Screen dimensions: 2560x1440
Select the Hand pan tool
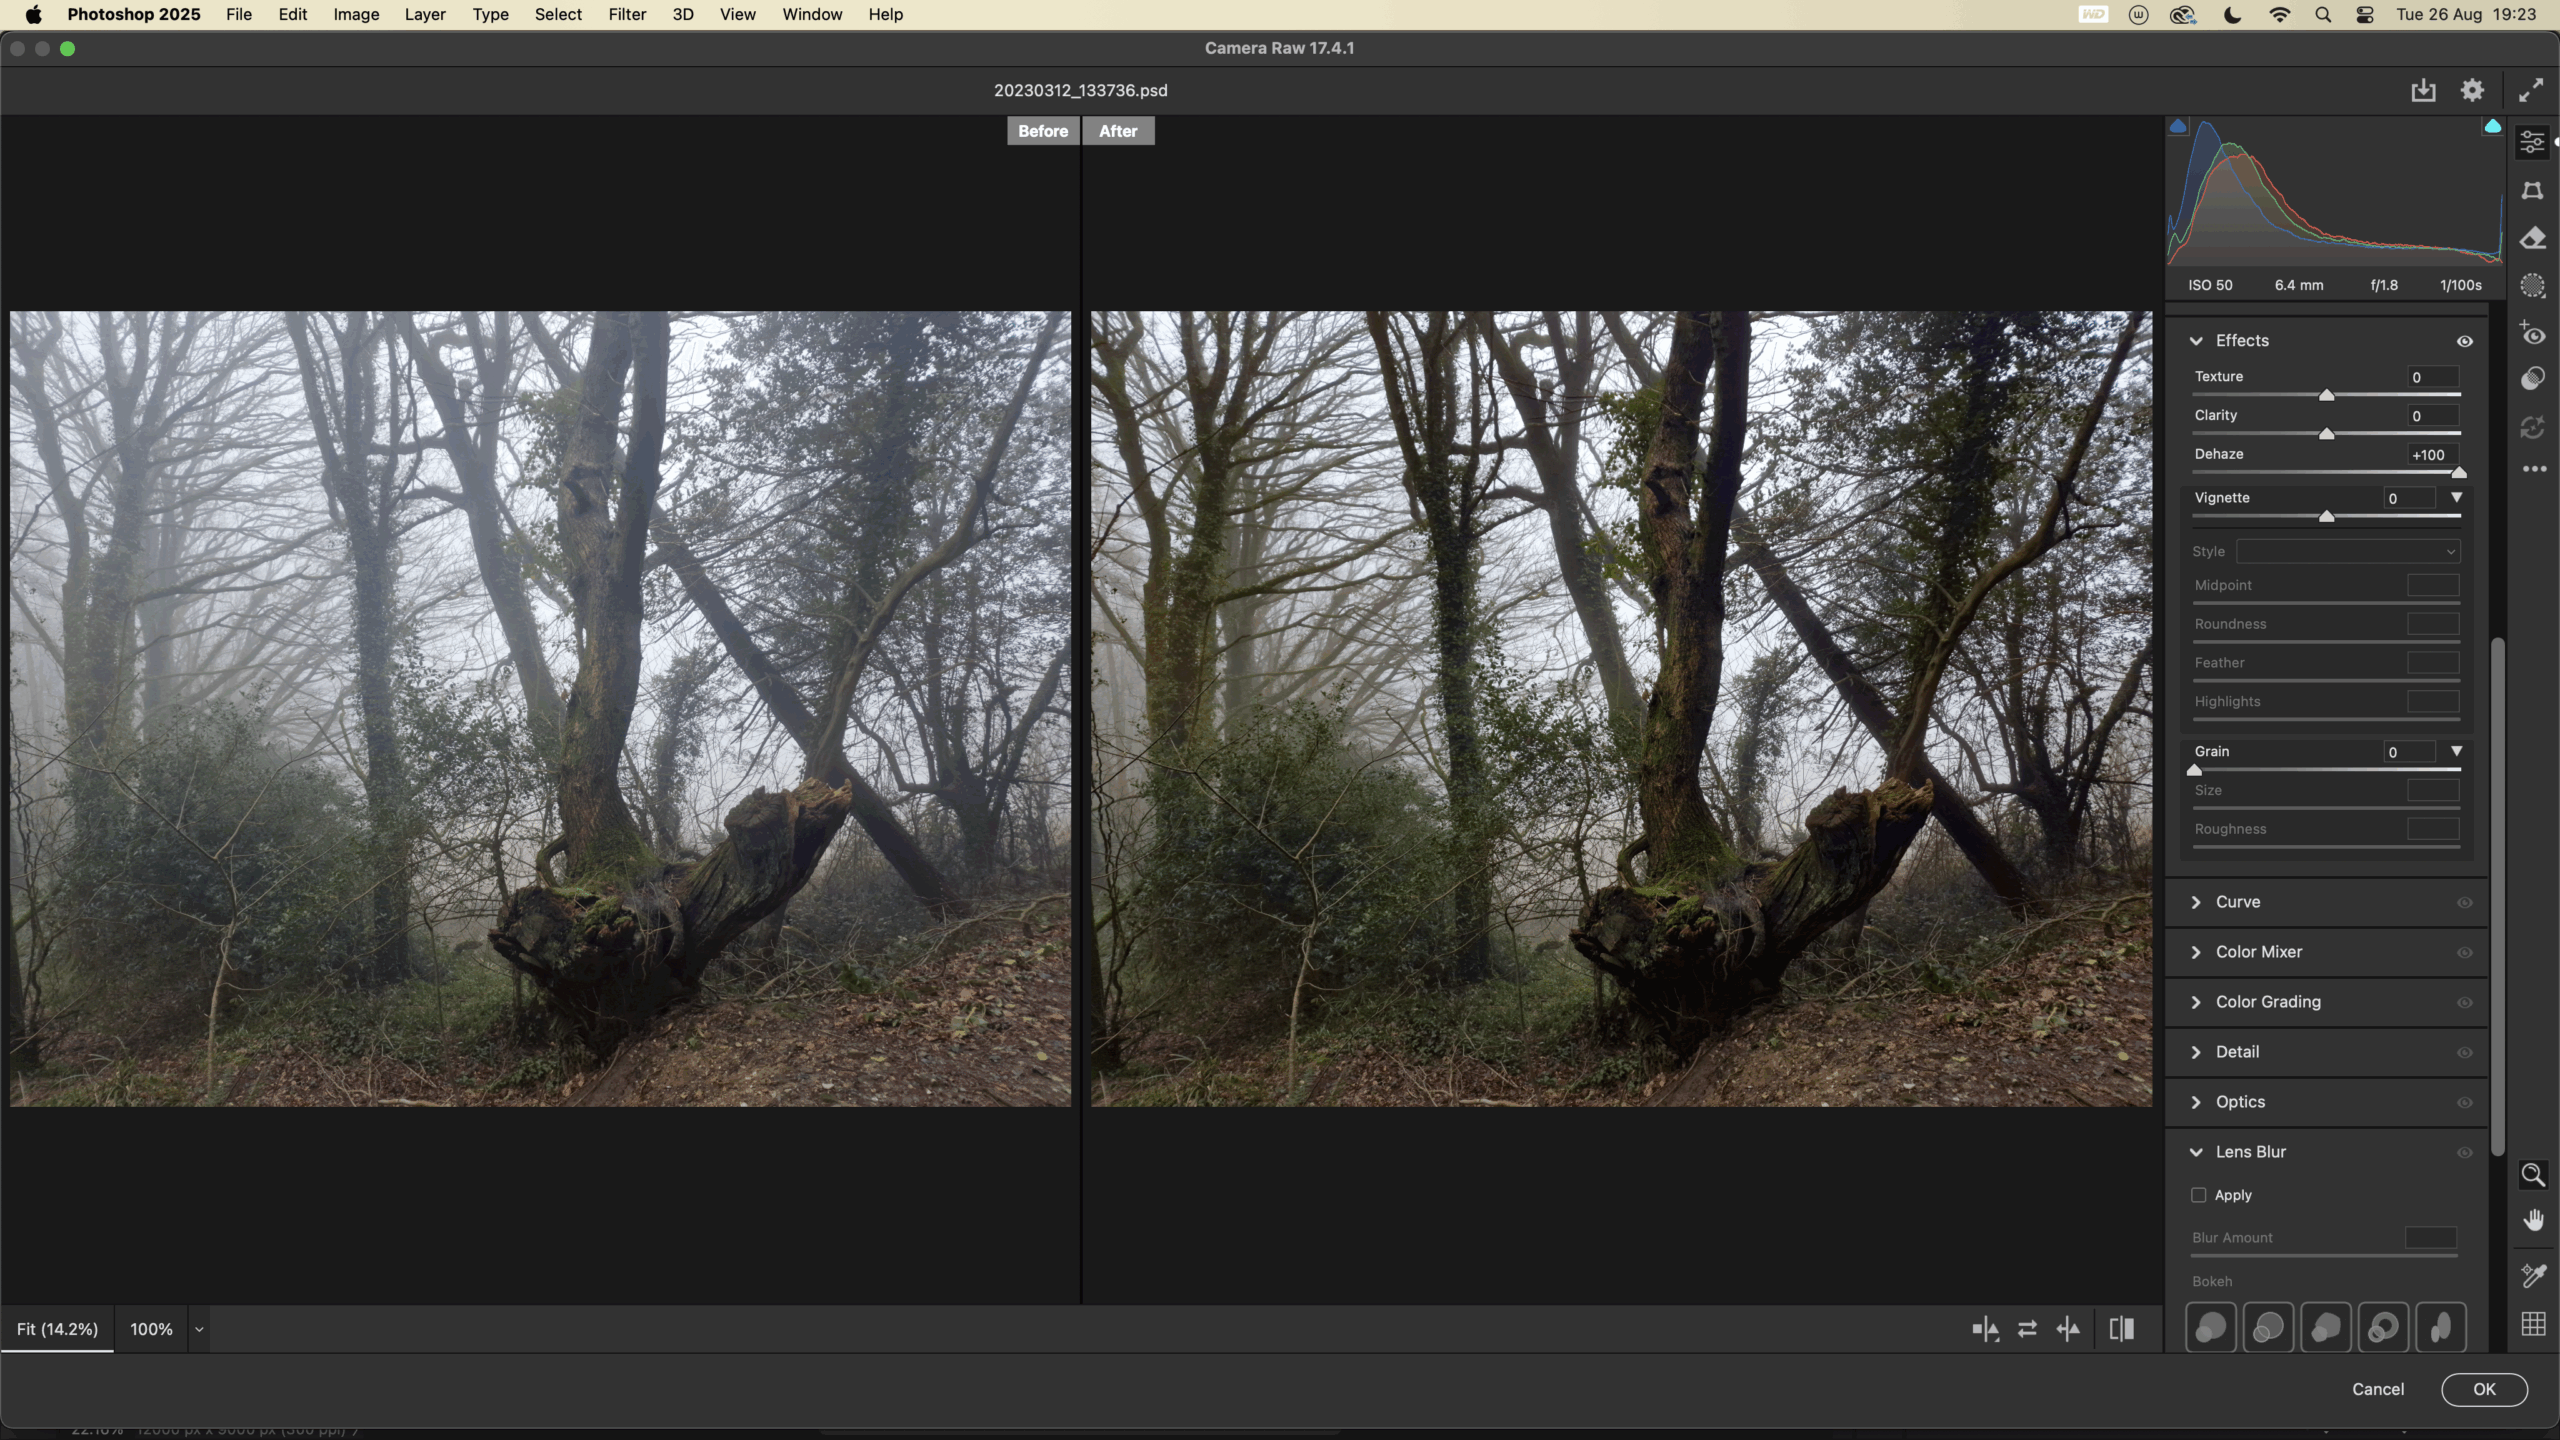[x=2532, y=1220]
